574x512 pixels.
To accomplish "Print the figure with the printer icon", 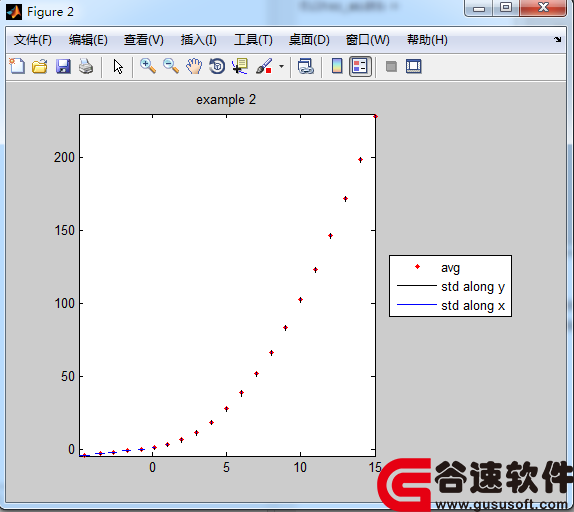I will [86, 67].
